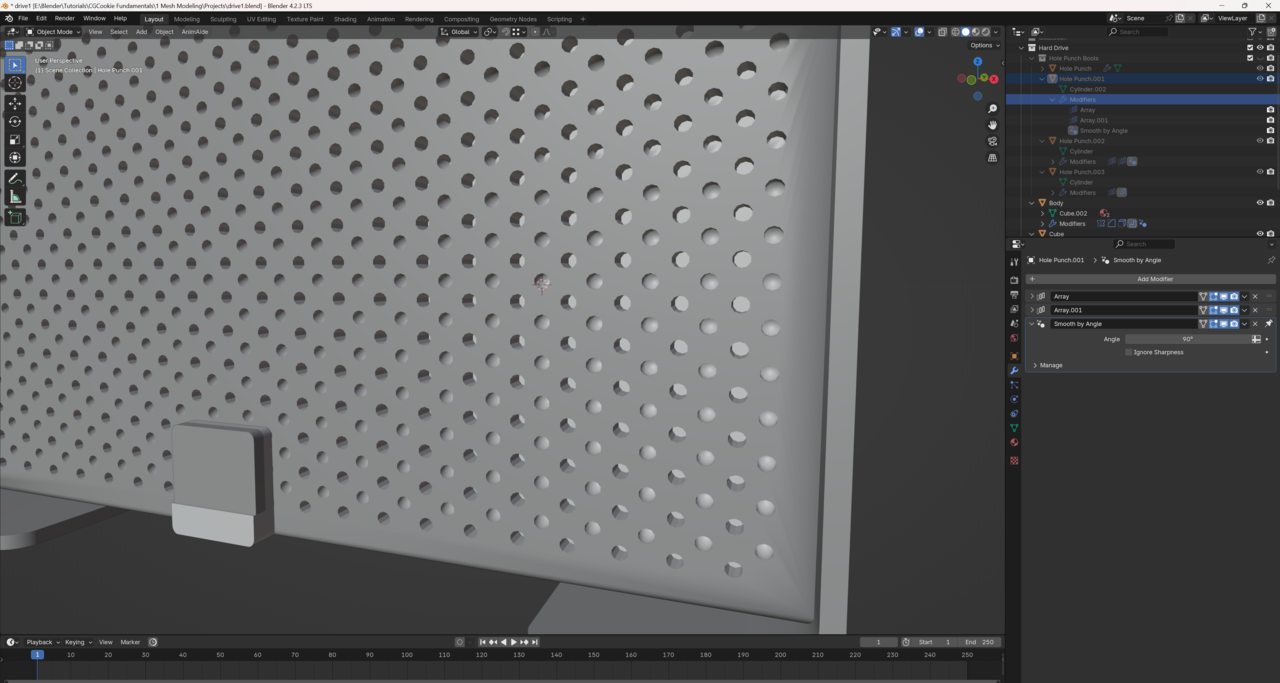The image size is (1280, 683).
Task: Click the Add Cube tool icon
Action: coord(15,217)
